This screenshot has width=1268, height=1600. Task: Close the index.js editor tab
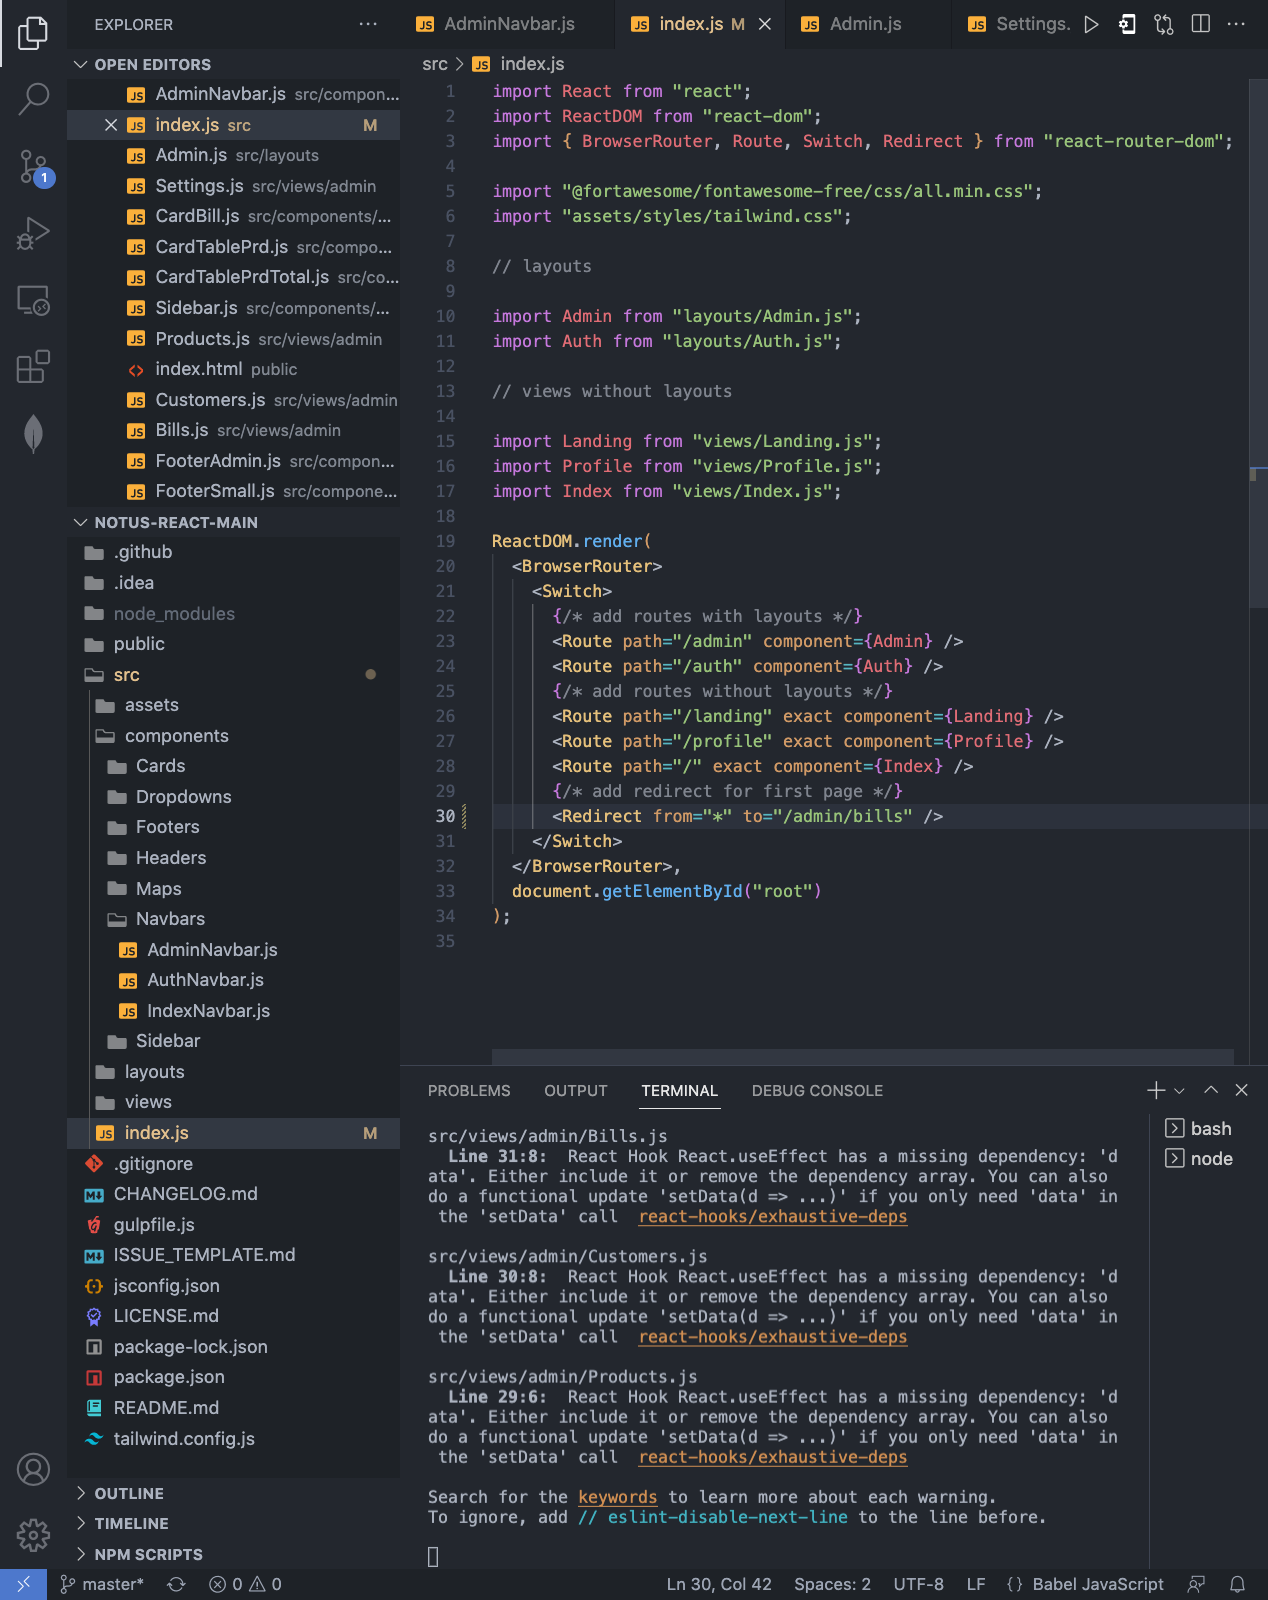pos(765,24)
